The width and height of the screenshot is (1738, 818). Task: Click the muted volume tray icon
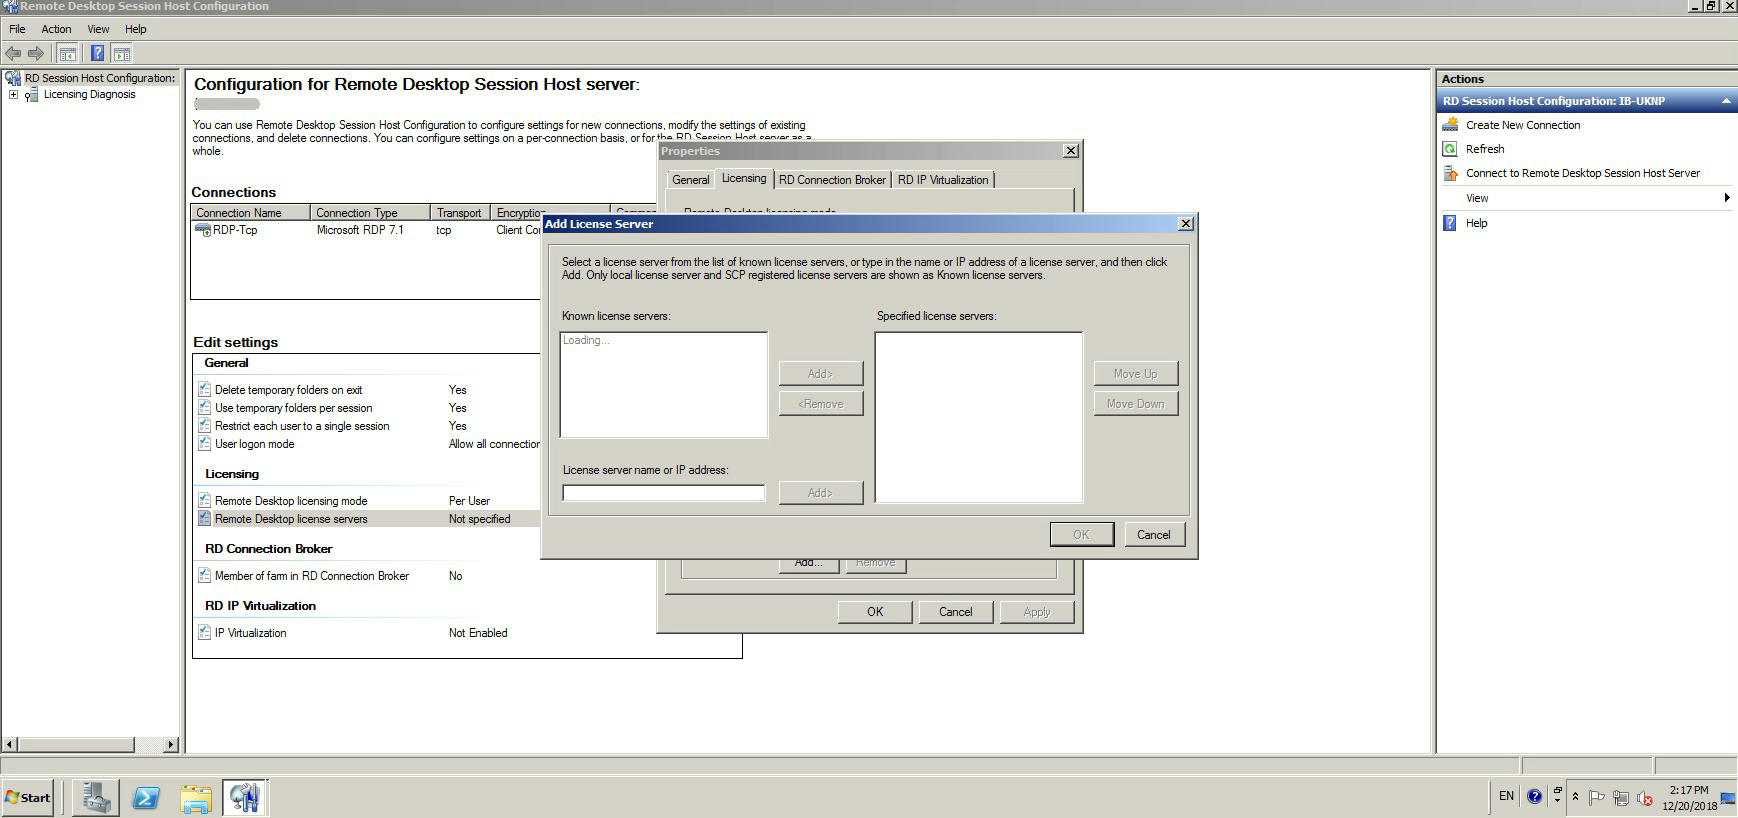[1644, 797]
